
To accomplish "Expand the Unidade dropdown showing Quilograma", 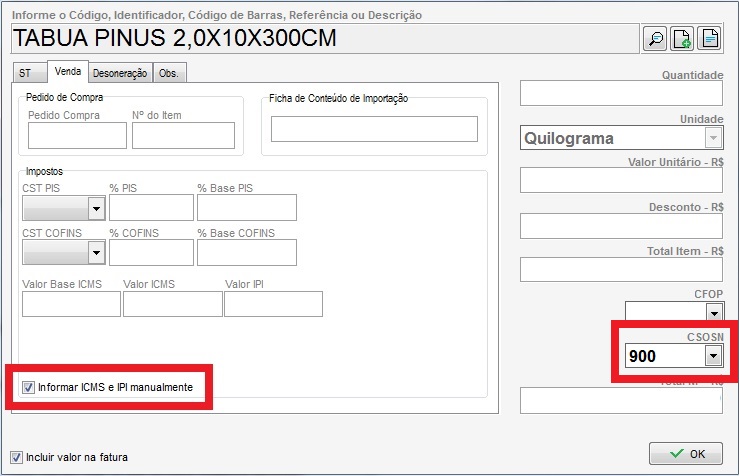I will tap(712, 138).
